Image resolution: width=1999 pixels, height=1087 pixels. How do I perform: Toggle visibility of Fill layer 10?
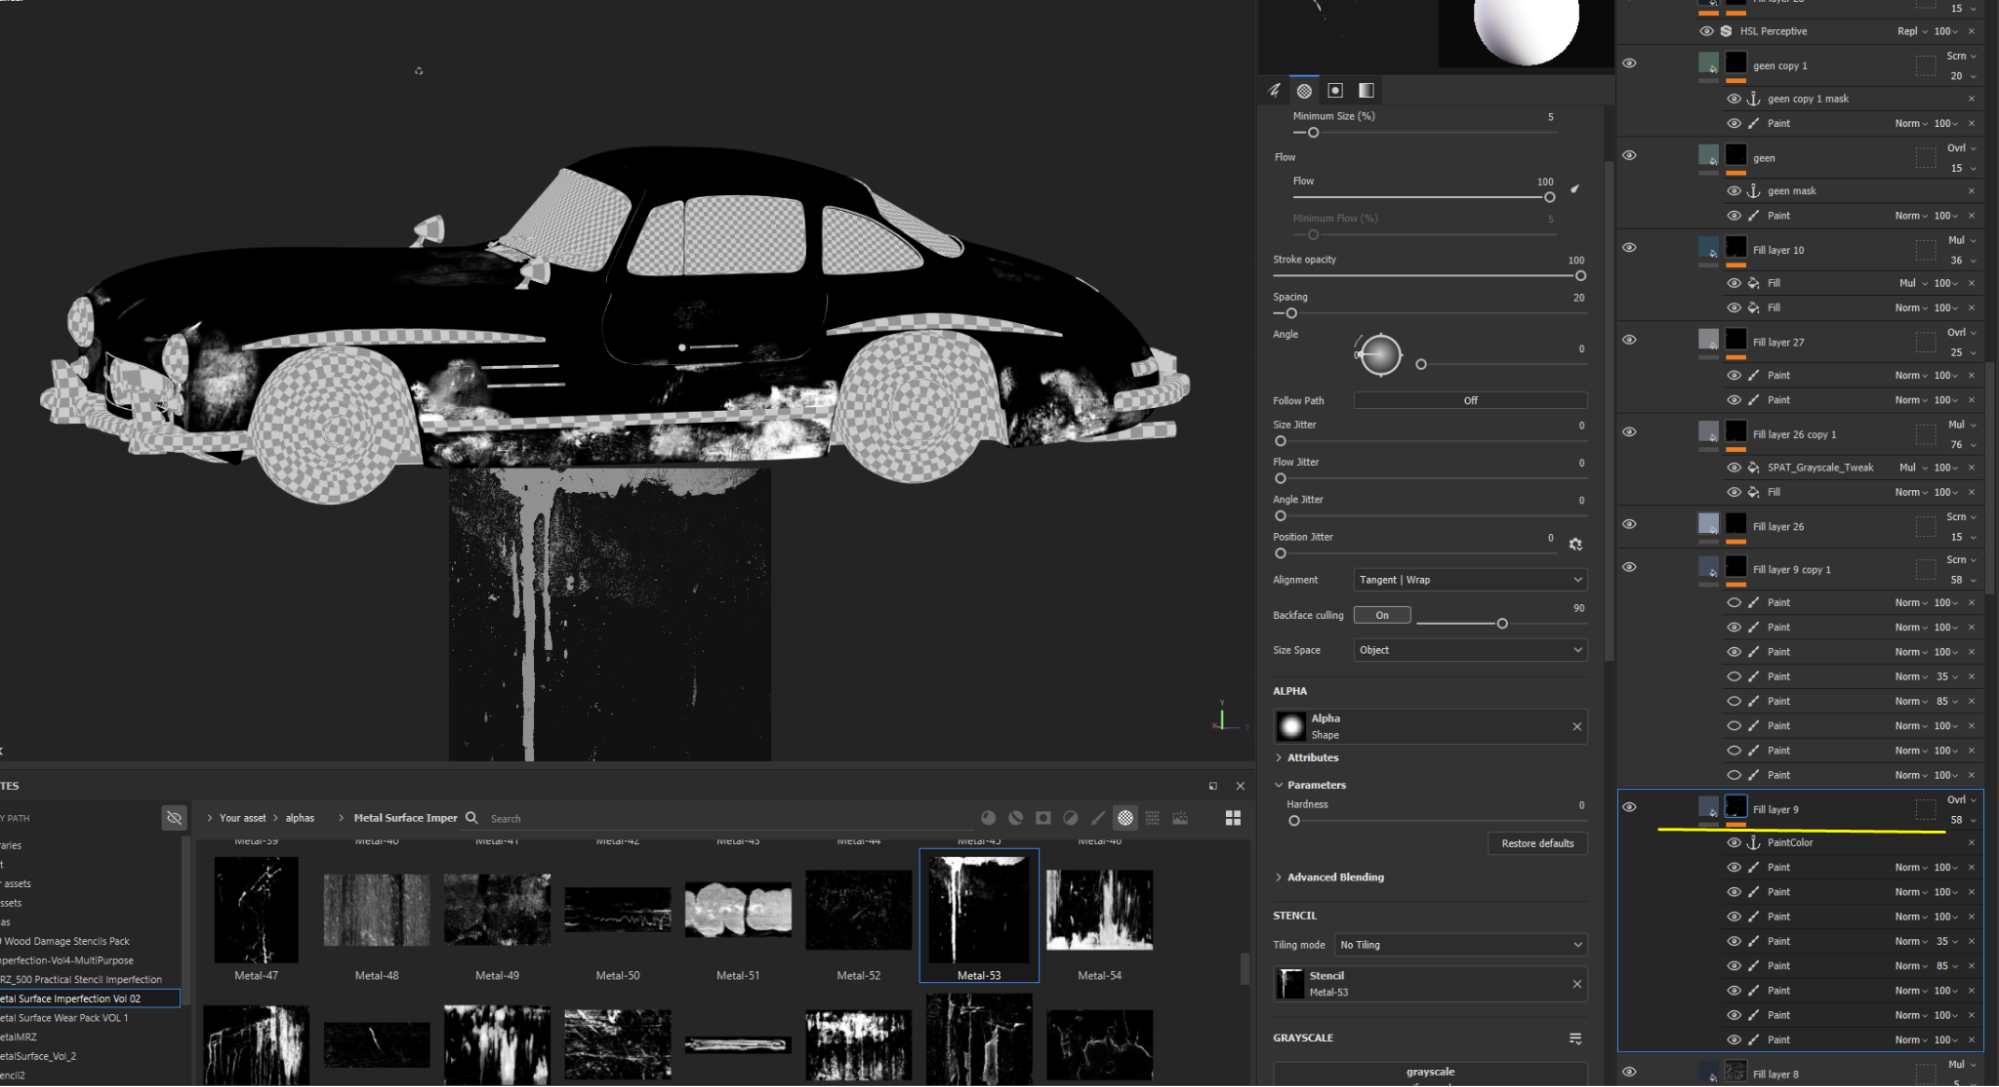tap(1629, 248)
